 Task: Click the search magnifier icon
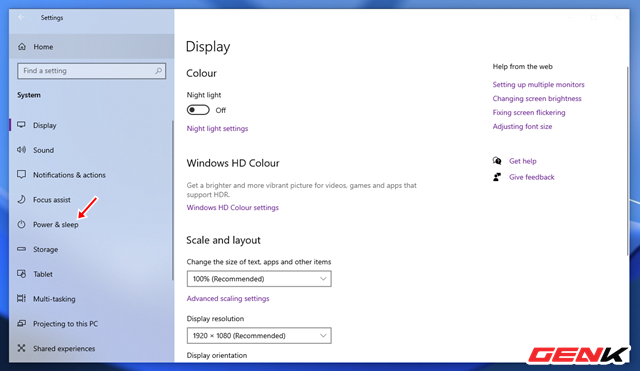tap(158, 71)
